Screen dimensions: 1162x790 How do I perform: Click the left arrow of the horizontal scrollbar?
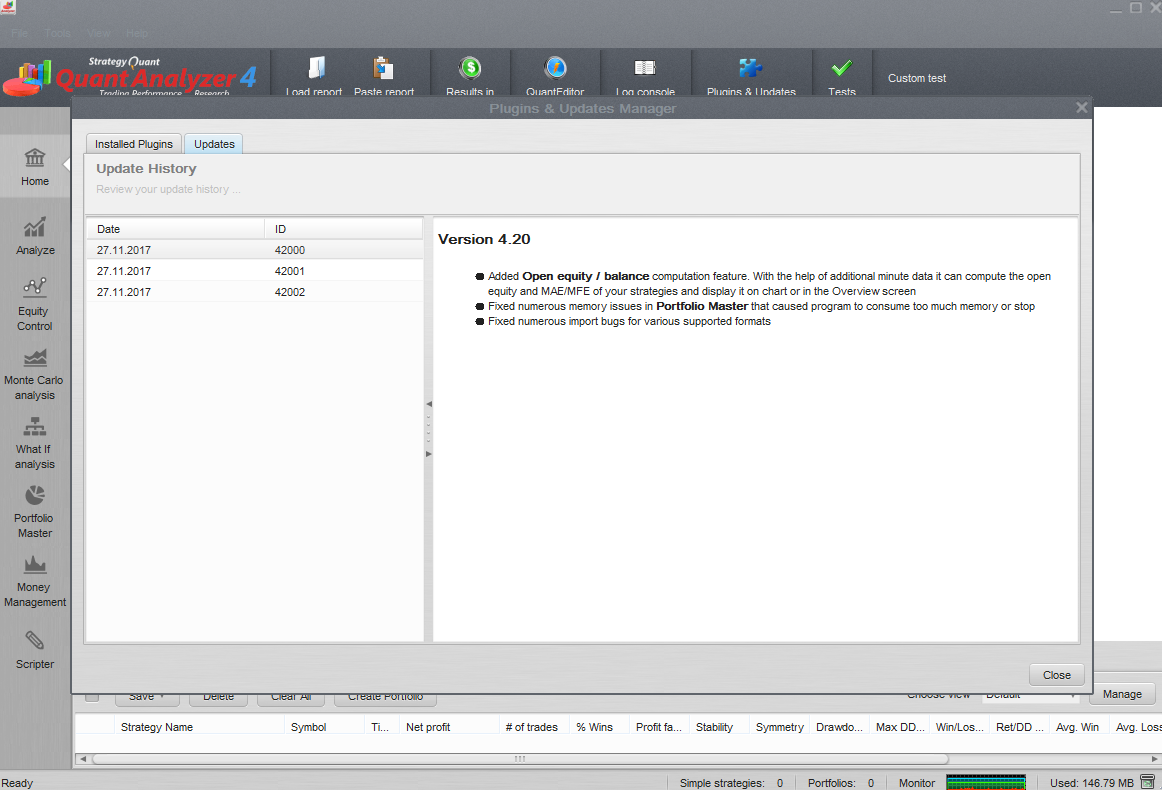coord(82,759)
